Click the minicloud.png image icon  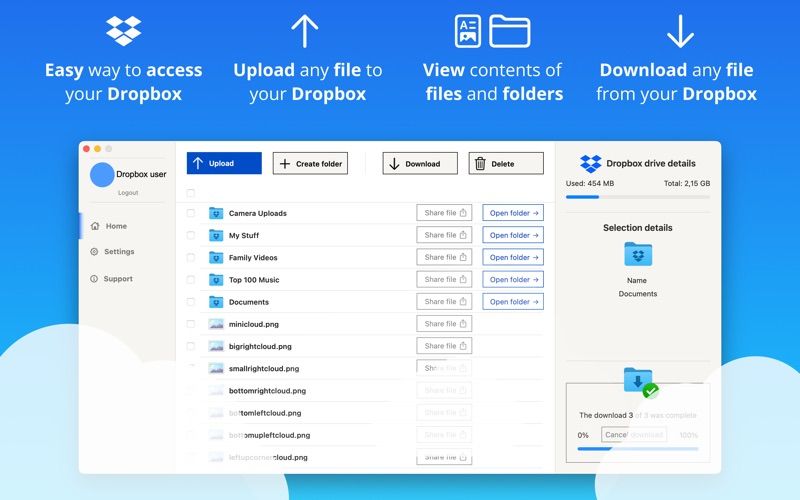pos(216,324)
